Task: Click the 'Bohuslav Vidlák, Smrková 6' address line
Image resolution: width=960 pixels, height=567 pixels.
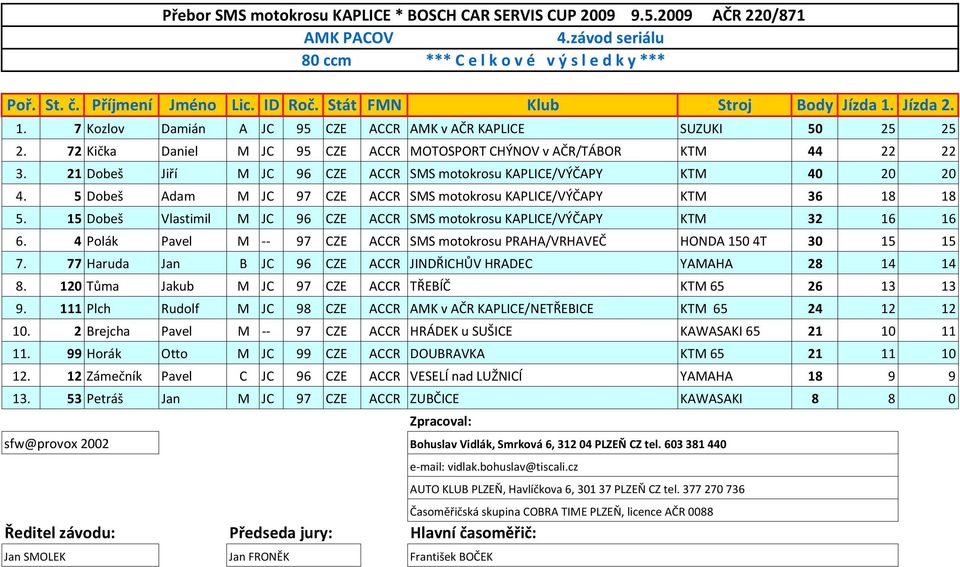Action: (x=653, y=444)
